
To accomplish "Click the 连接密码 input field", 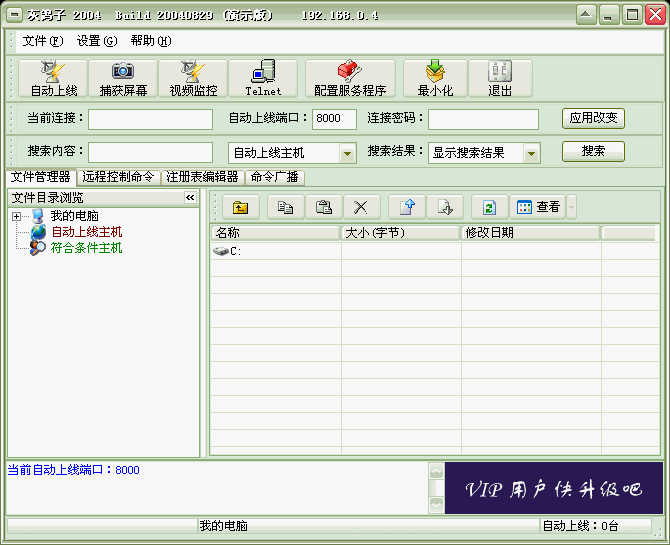I will [483, 119].
